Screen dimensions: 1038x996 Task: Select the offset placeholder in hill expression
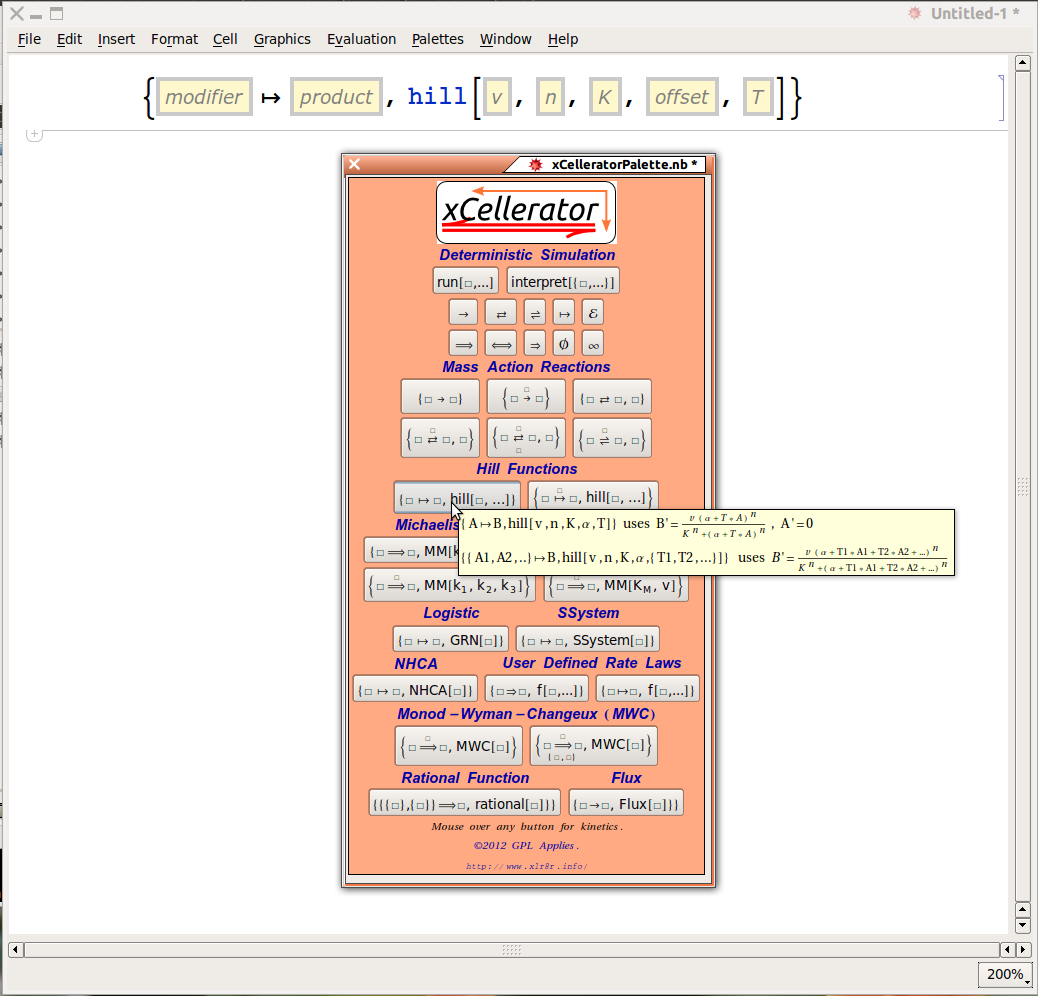click(x=682, y=97)
